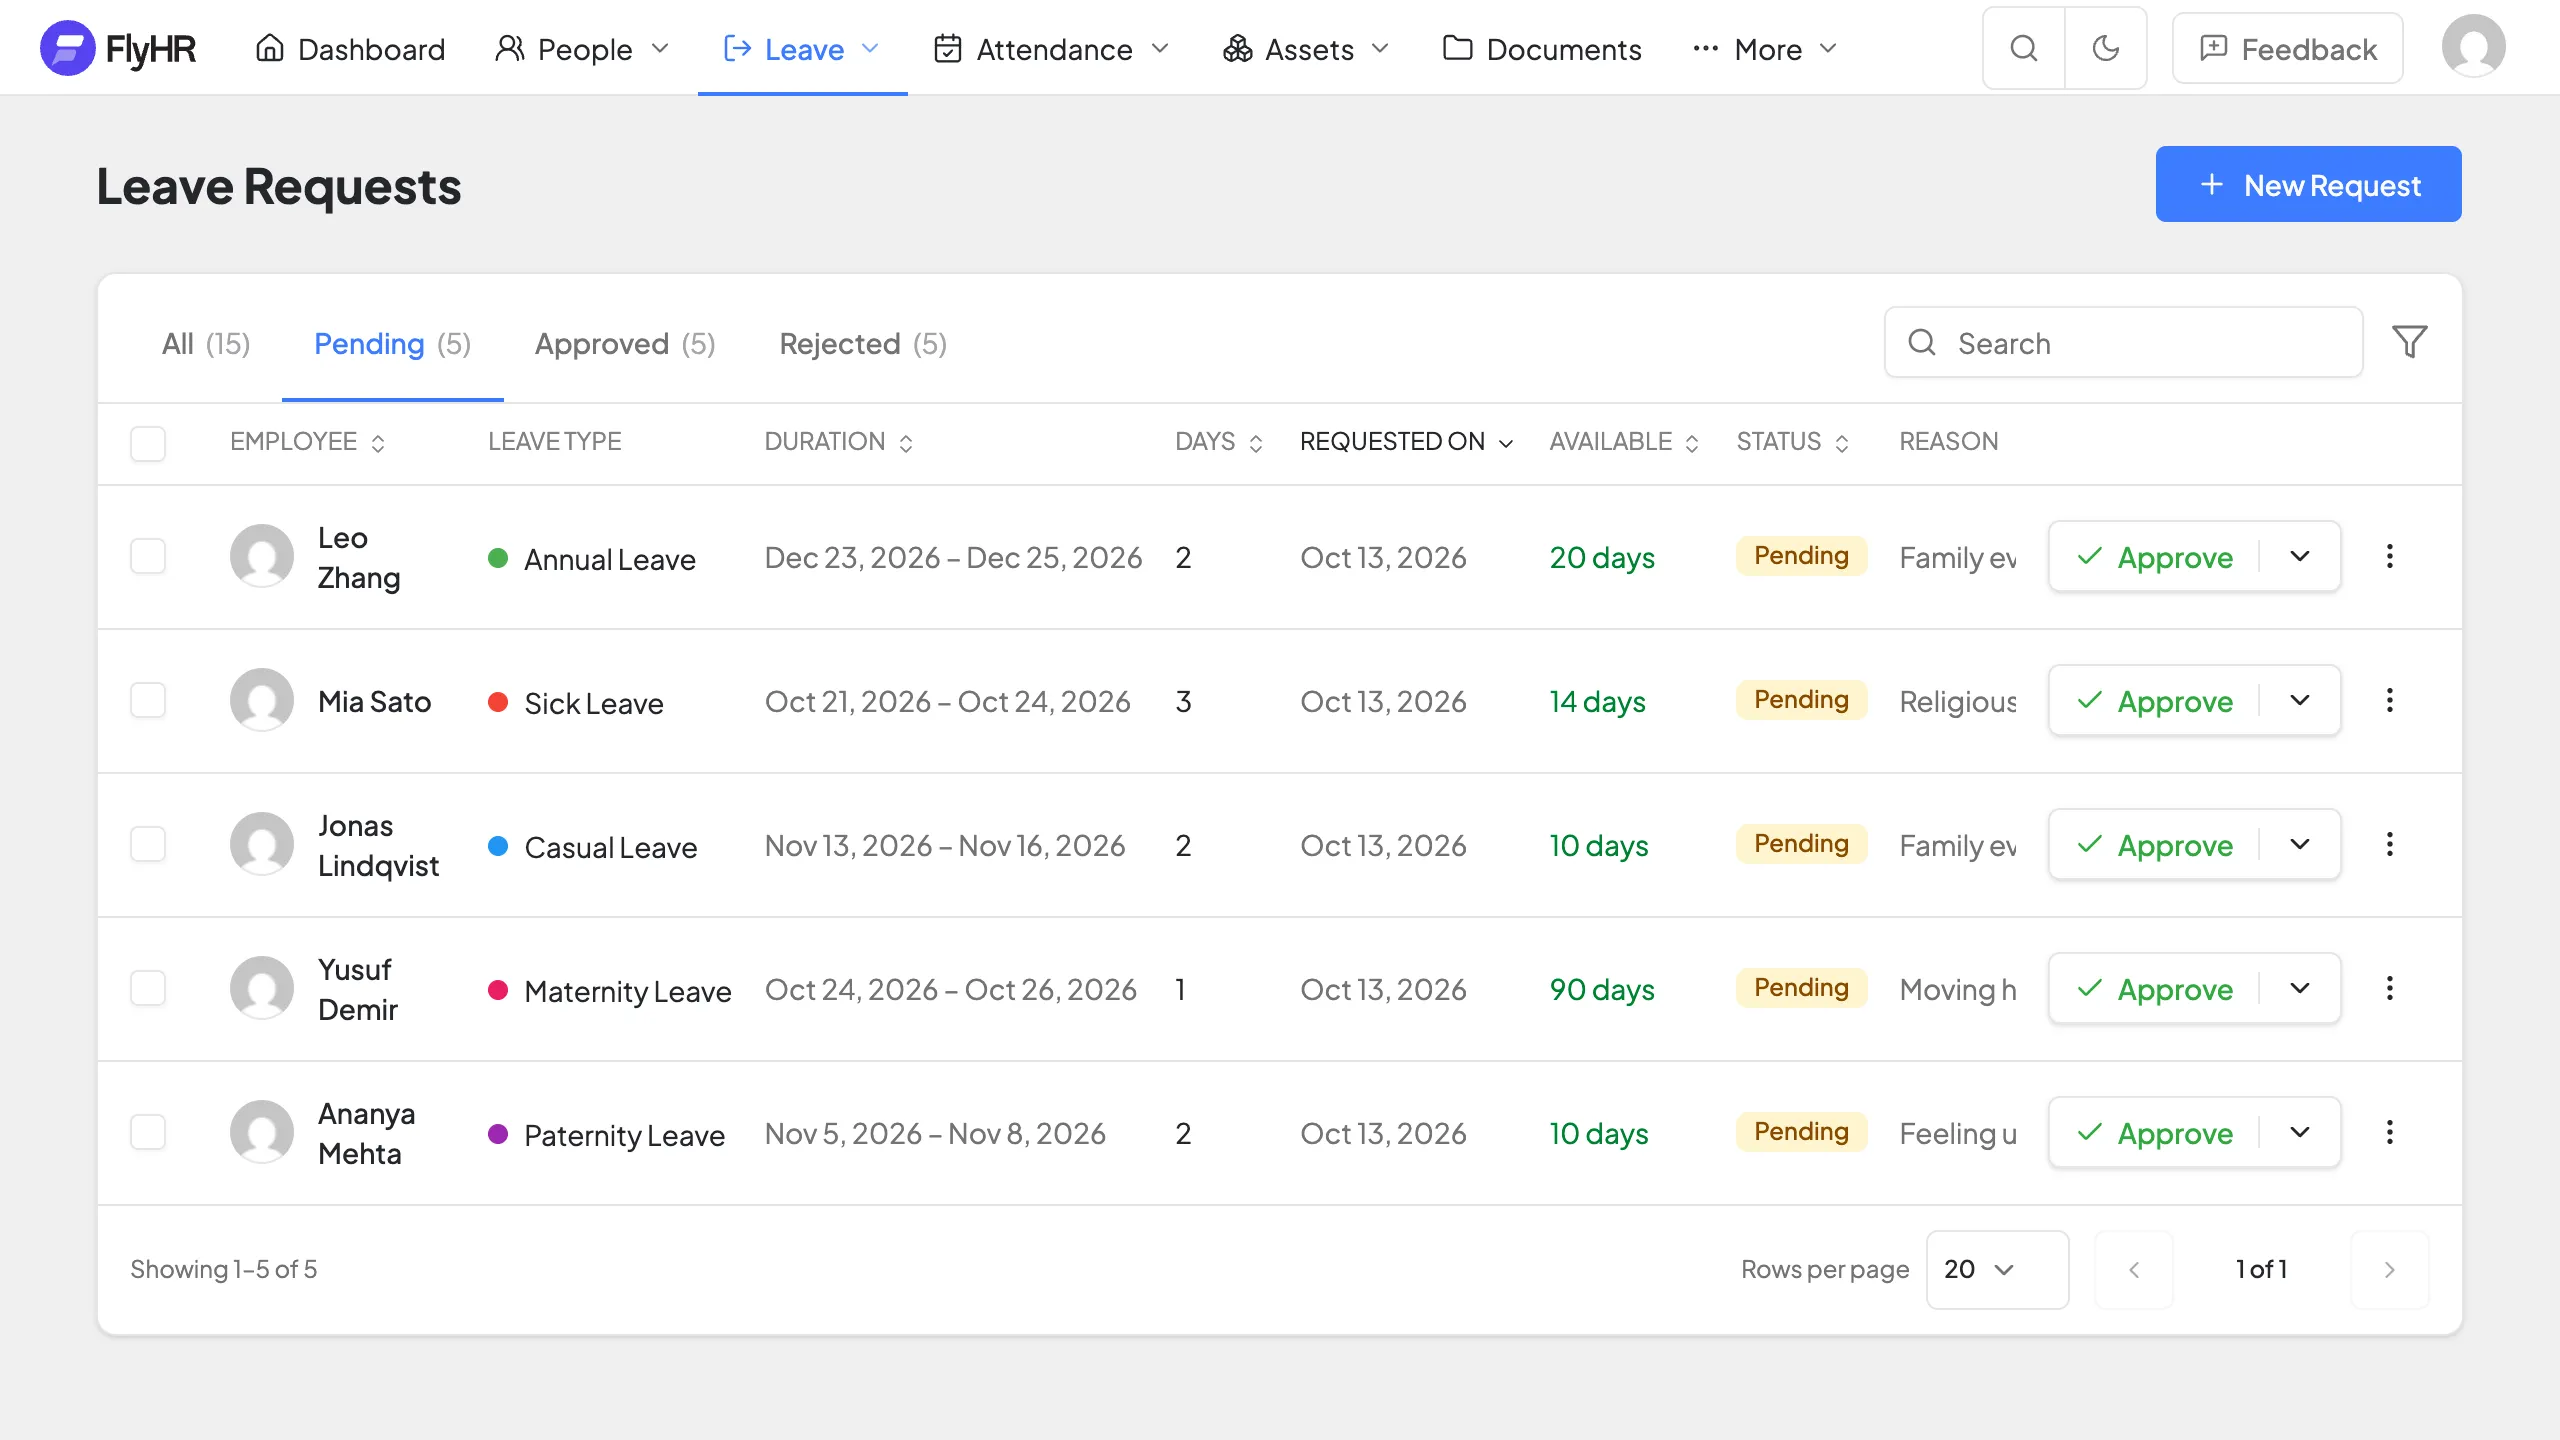This screenshot has height=1440, width=2560.
Task: Open the Documents menu item
Action: click(1542, 49)
